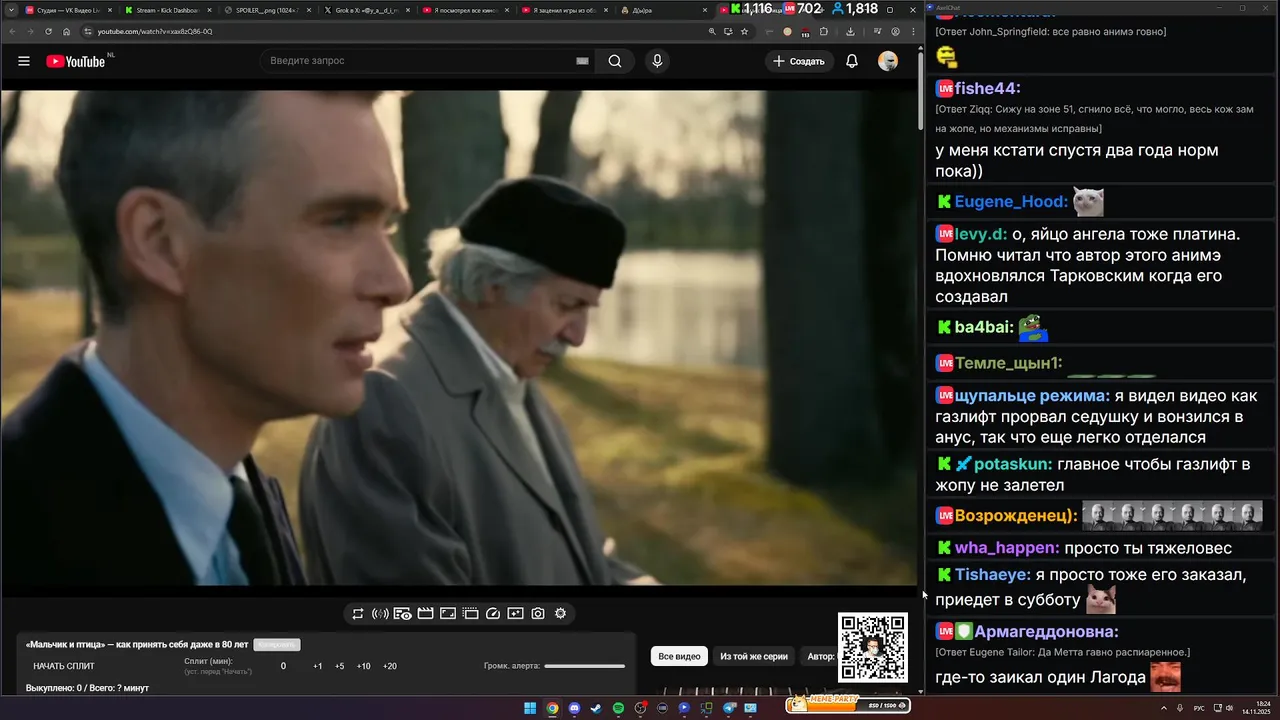The height and width of the screenshot is (720, 1280).
Task: Click username wha_happen in chat
Action: (x=1007, y=548)
